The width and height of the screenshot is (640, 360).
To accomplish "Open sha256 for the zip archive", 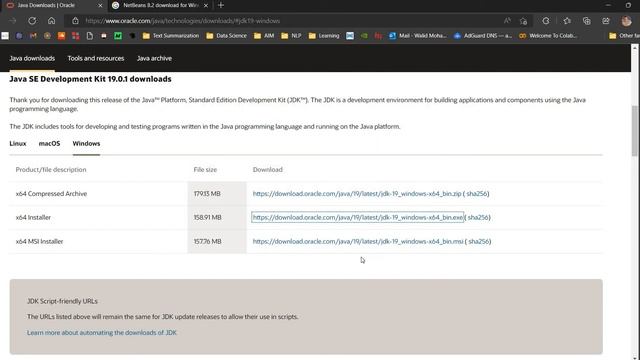I will 477,193.
